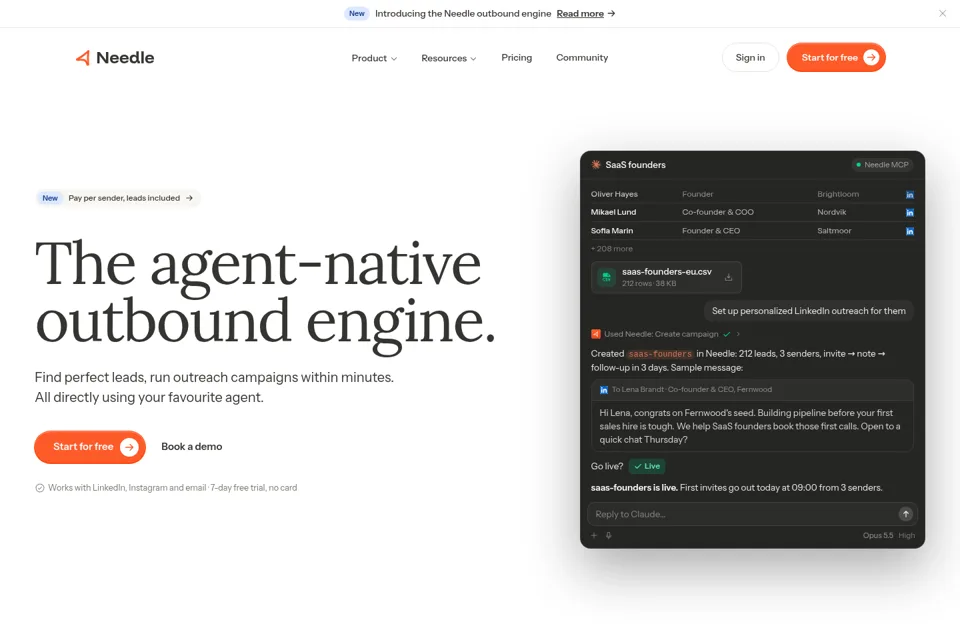The width and height of the screenshot is (960, 640).
Task: Click the name Oliver Hayes in the table
Action: (x=614, y=194)
